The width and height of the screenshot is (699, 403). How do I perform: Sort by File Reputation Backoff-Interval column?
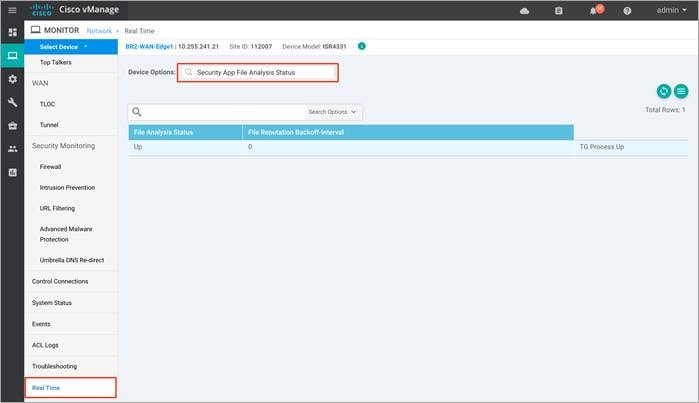[x=408, y=132]
